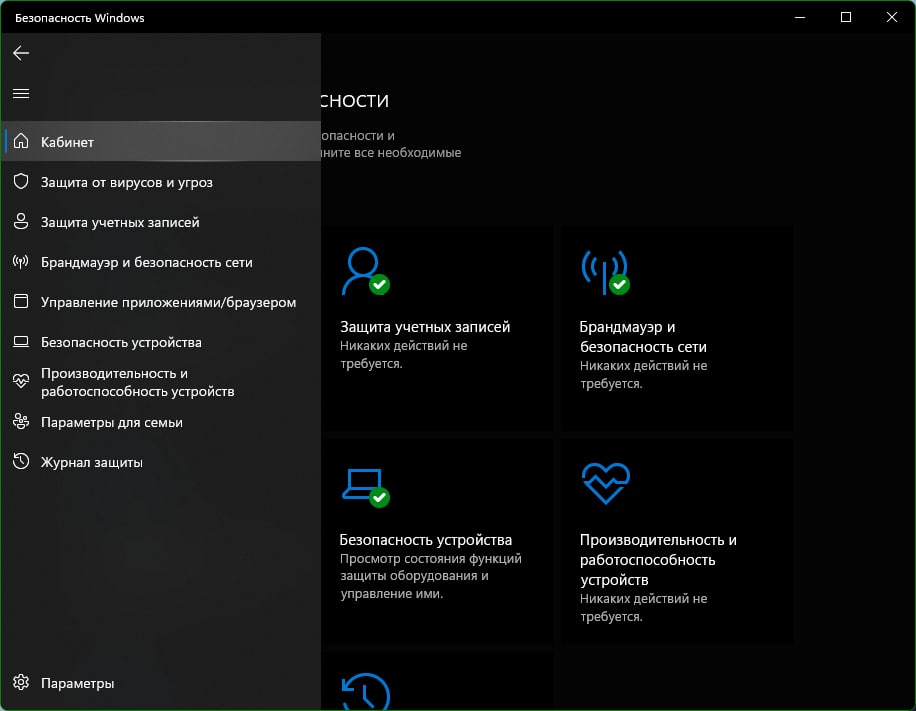916x711 pixels.
Task: Open Производительность и работоспособность устройств in sidebar
Action: click(x=161, y=382)
